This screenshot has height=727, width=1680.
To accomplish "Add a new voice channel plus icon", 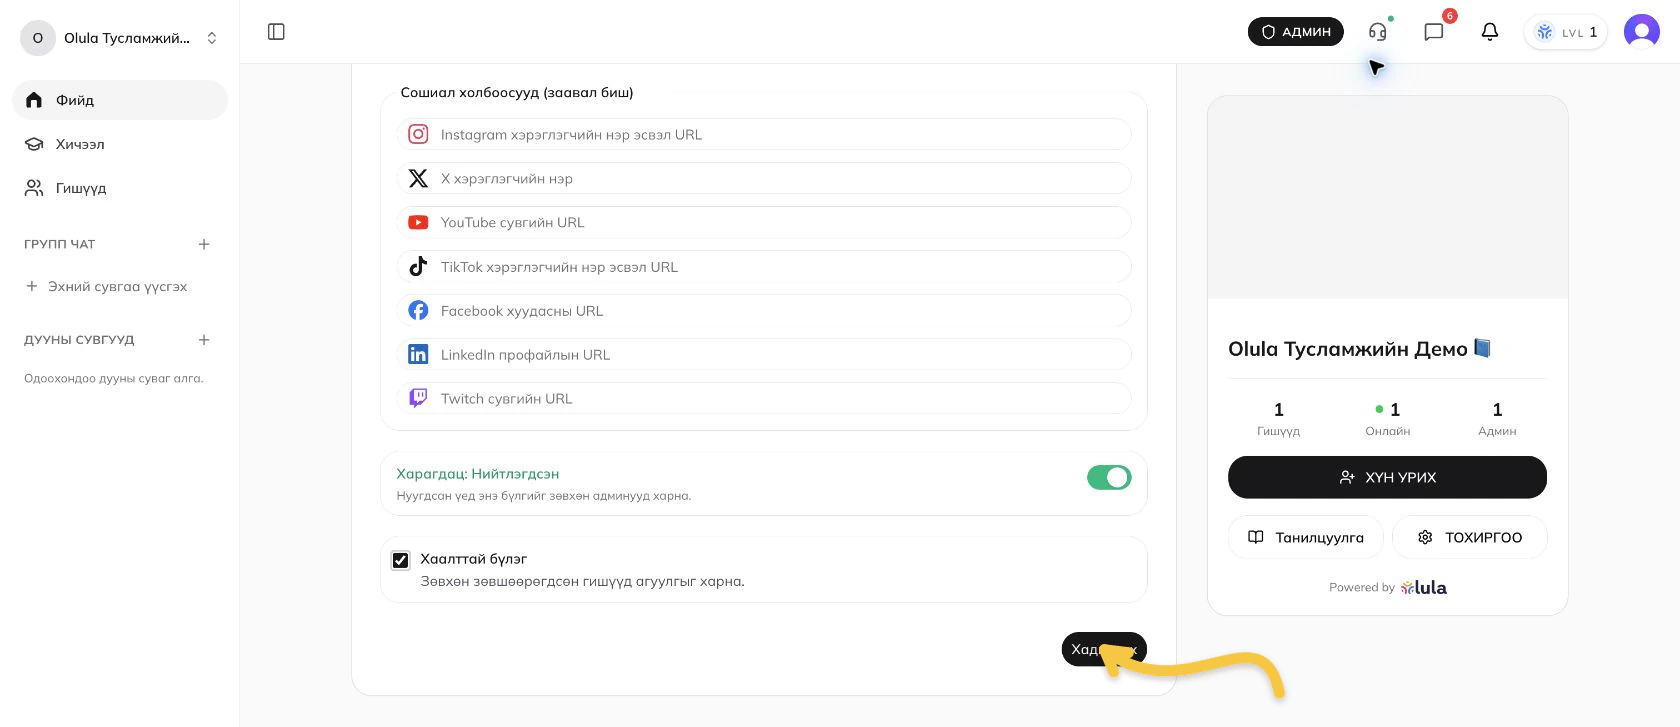I will [x=204, y=340].
